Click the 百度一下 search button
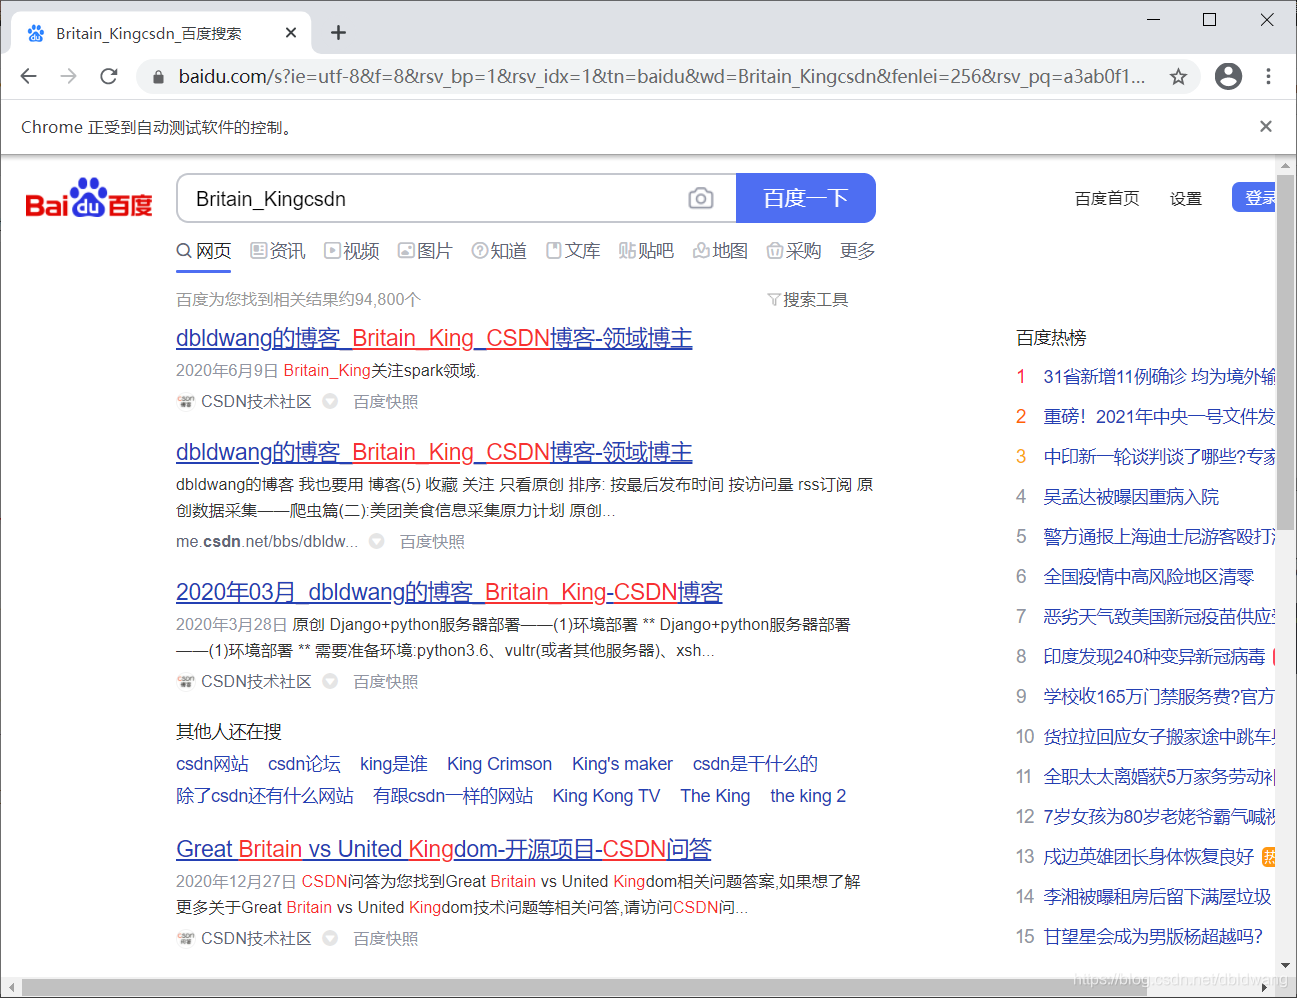This screenshot has width=1297, height=998. pos(806,198)
